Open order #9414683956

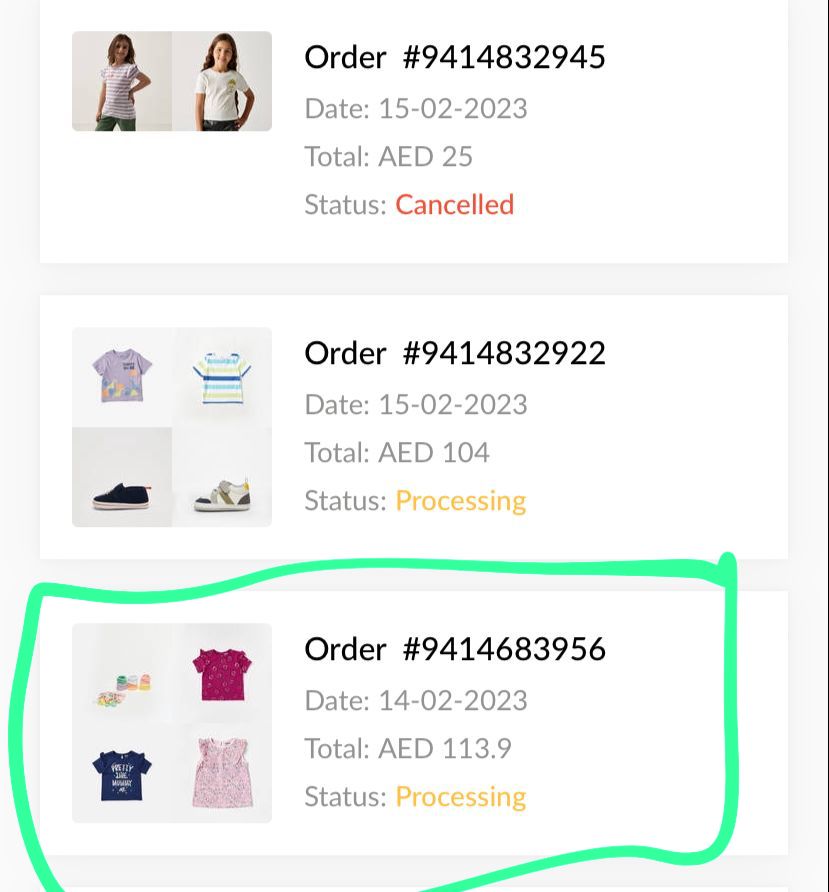tap(455, 649)
